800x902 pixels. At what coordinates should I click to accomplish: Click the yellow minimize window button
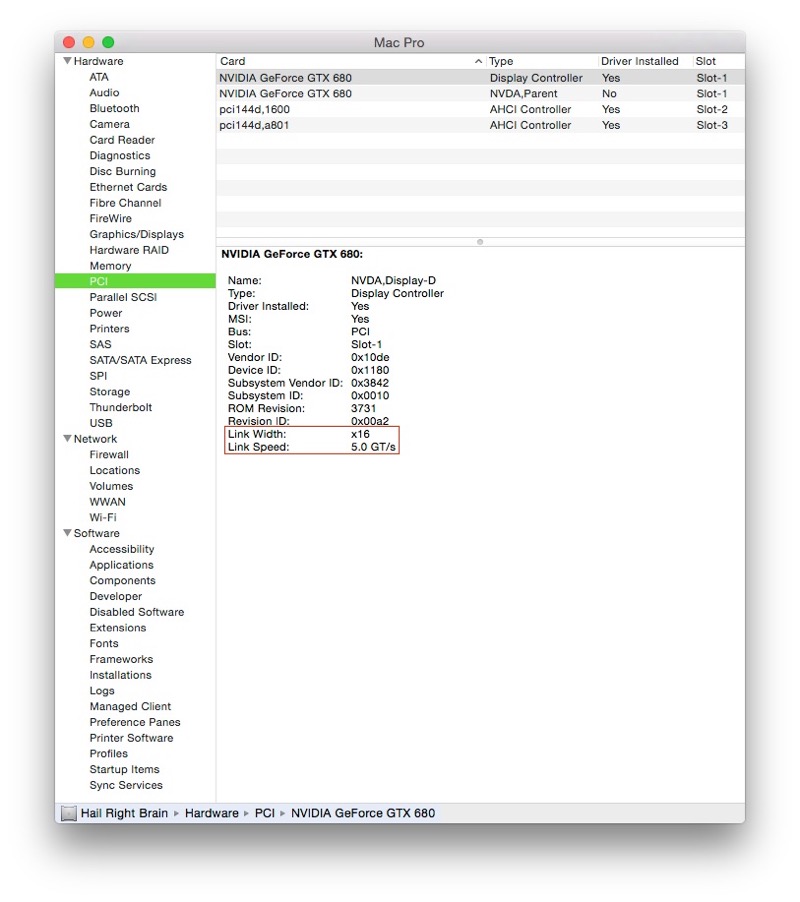pos(89,42)
